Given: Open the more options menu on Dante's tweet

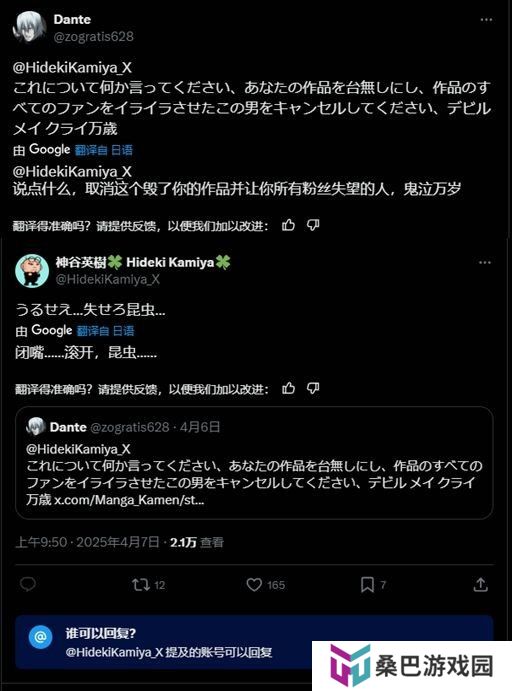Looking at the screenshot, I should [486, 20].
